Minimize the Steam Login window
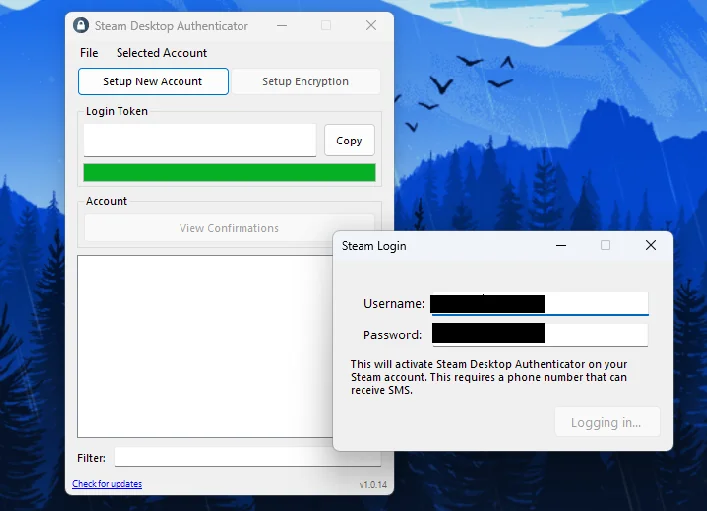The height and width of the screenshot is (511, 707). [561, 245]
